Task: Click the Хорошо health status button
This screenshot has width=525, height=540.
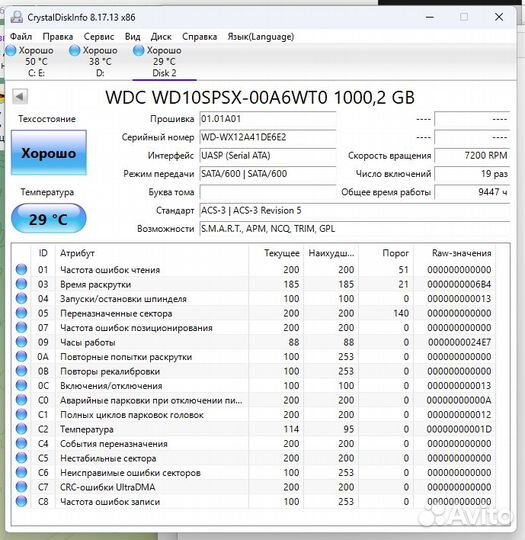Action: click(49, 153)
